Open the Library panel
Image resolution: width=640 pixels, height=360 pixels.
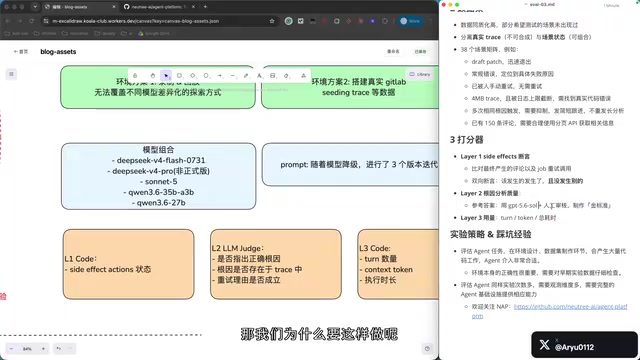[x=420, y=74]
